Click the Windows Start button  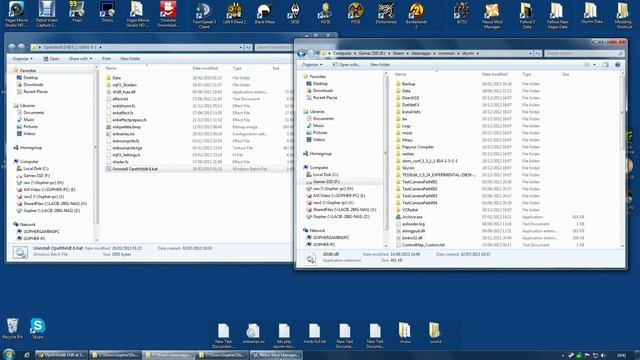(x=9, y=354)
